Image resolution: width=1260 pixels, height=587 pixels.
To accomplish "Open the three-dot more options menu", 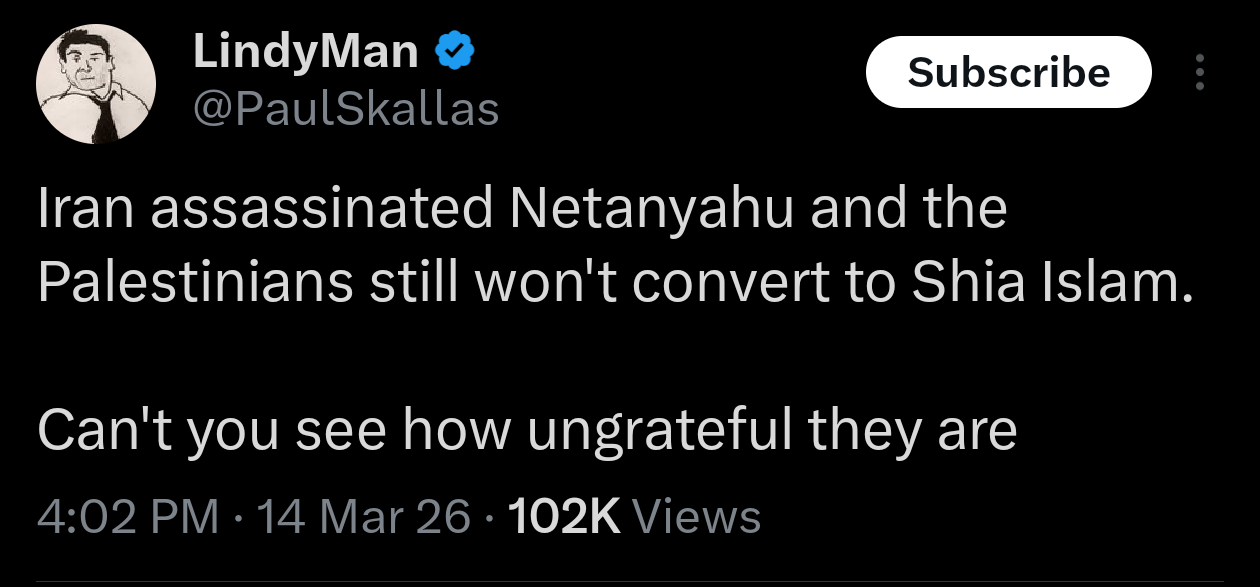I will (x=1201, y=72).
